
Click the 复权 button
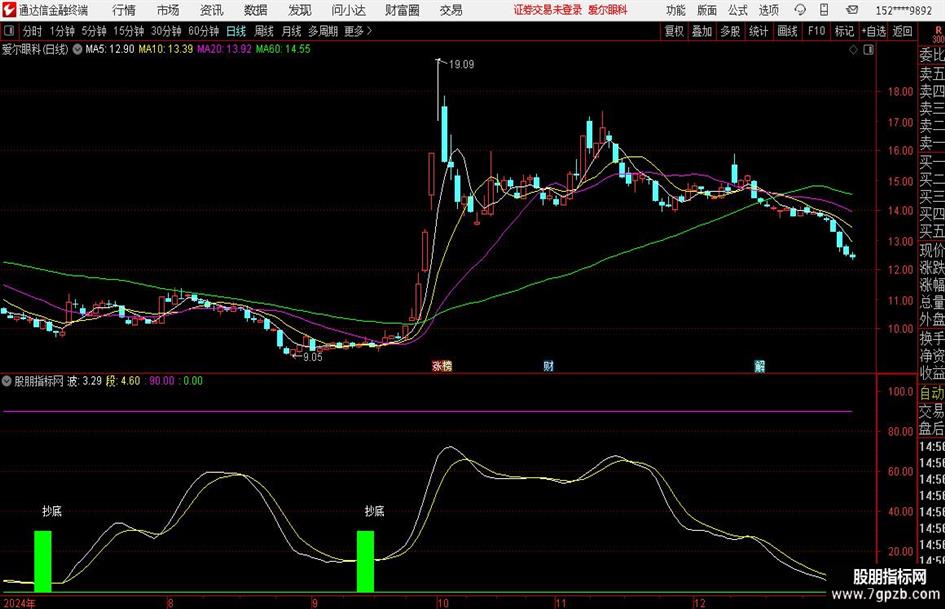[674, 31]
